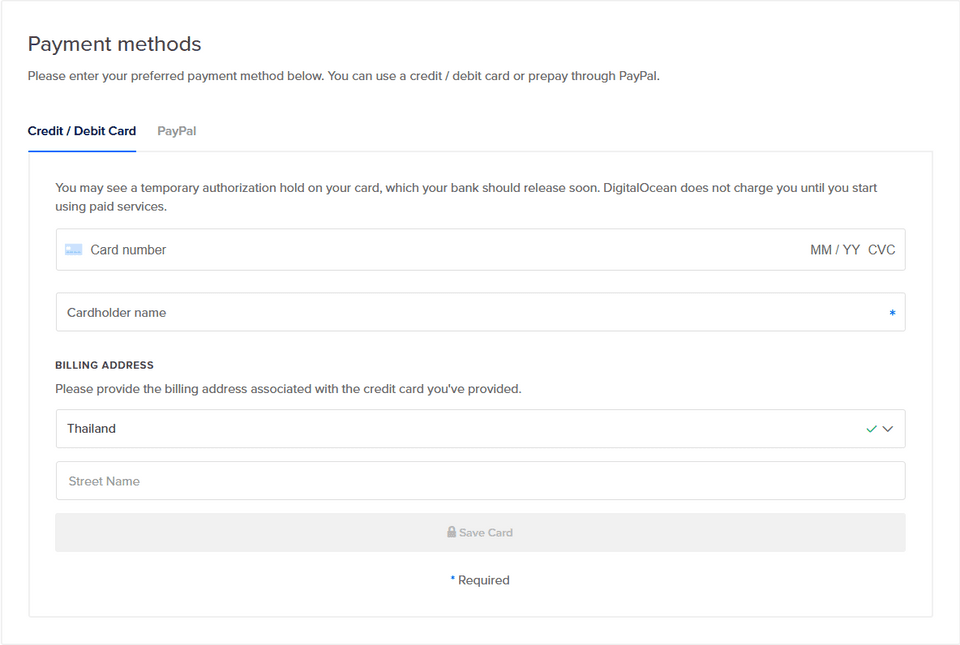Screen dimensions: 960x645
Task: Expand the country list chevron arrow
Action: tap(887, 429)
